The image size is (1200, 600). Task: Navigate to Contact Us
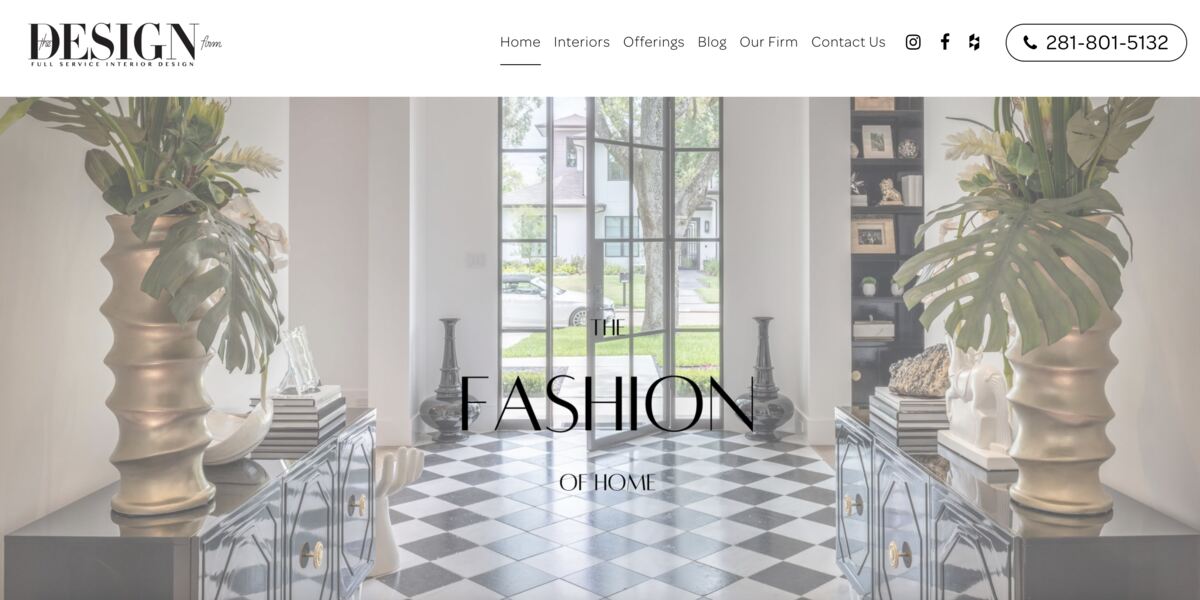tap(848, 42)
